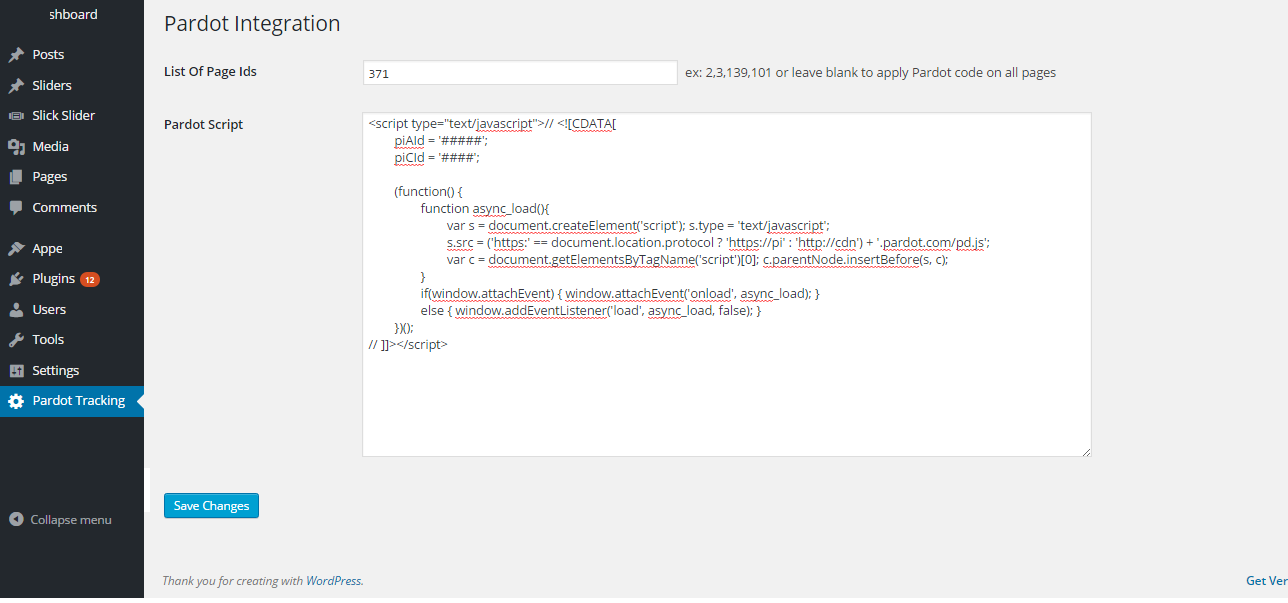1288x603 pixels.
Task: Open the Posts menu
Action: coord(72,55)
